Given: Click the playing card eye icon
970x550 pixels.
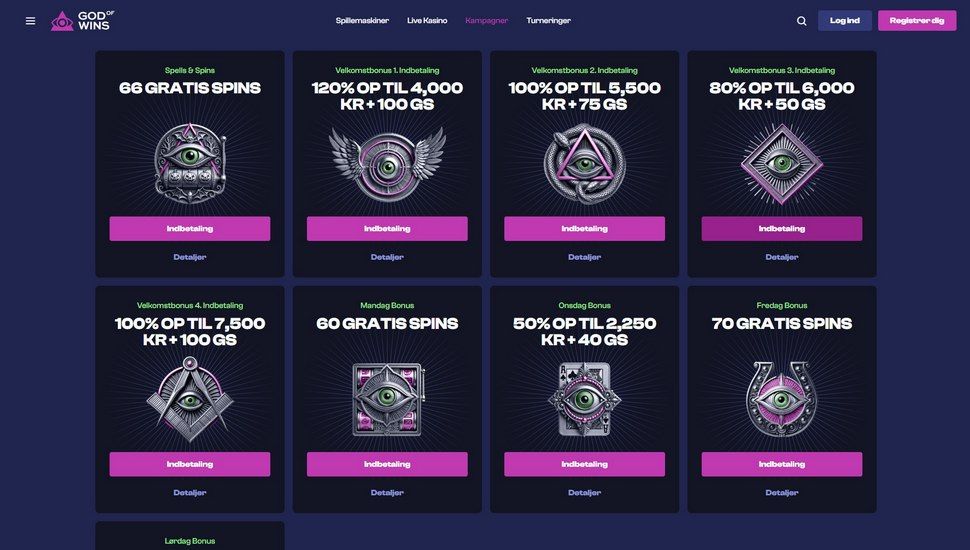Looking at the screenshot, I should [584, 399].
